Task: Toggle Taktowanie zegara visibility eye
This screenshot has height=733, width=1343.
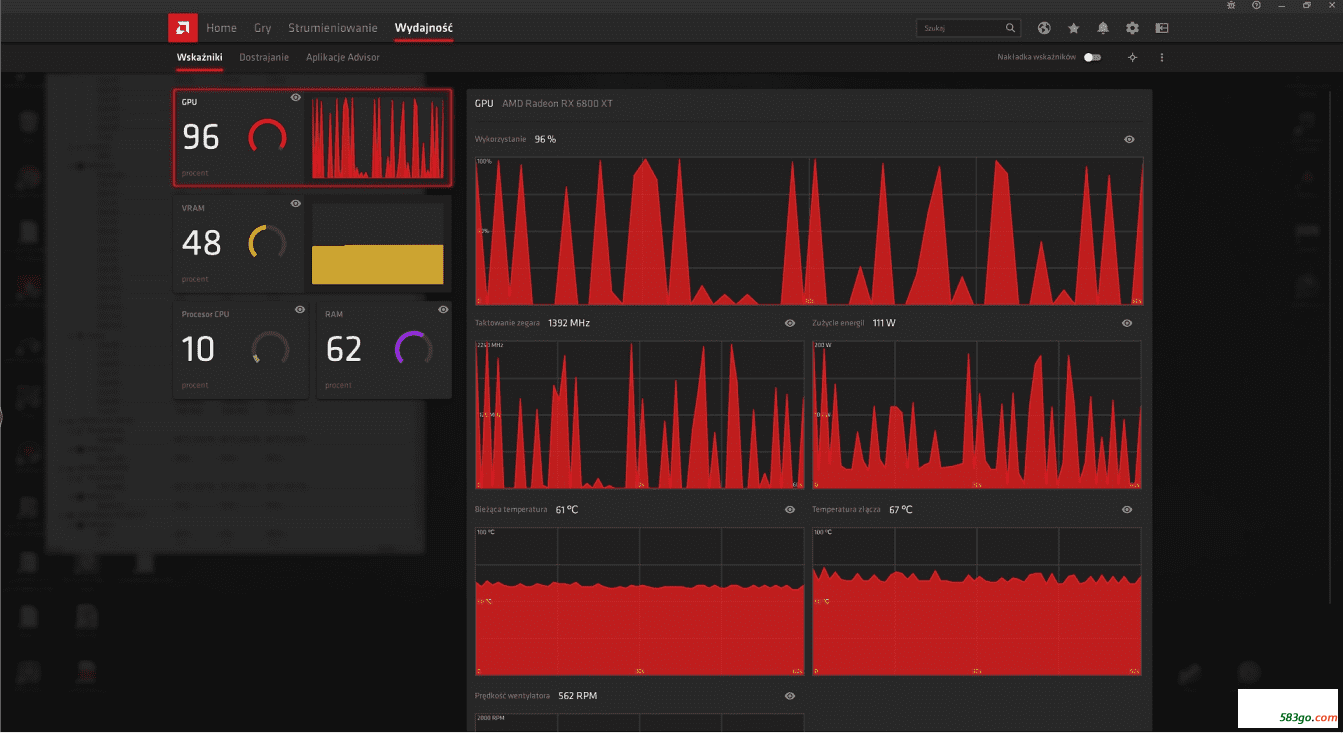Action: [x=790, y=323]
